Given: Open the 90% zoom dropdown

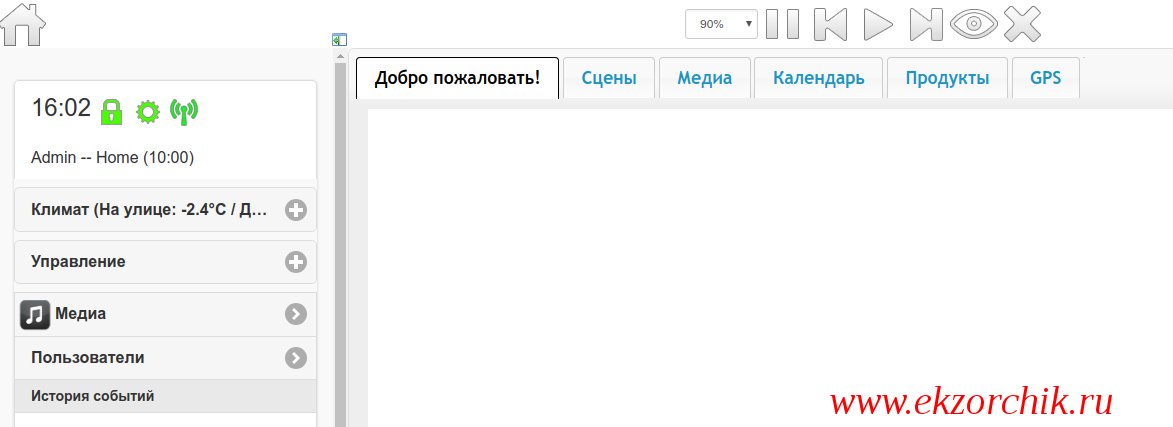Looking at the screenshot, I should [x=721, y=24].
